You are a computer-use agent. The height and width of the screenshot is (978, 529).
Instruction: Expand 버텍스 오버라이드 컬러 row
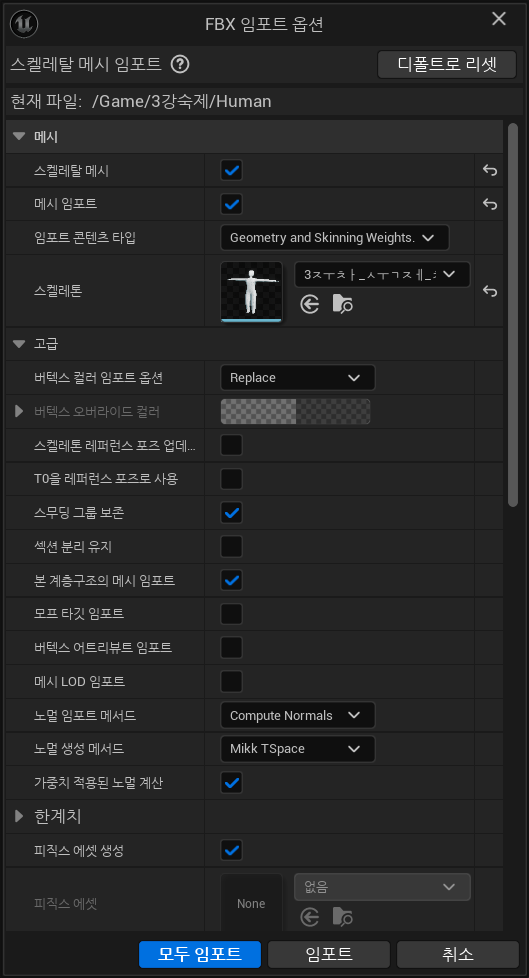(19, 412)
